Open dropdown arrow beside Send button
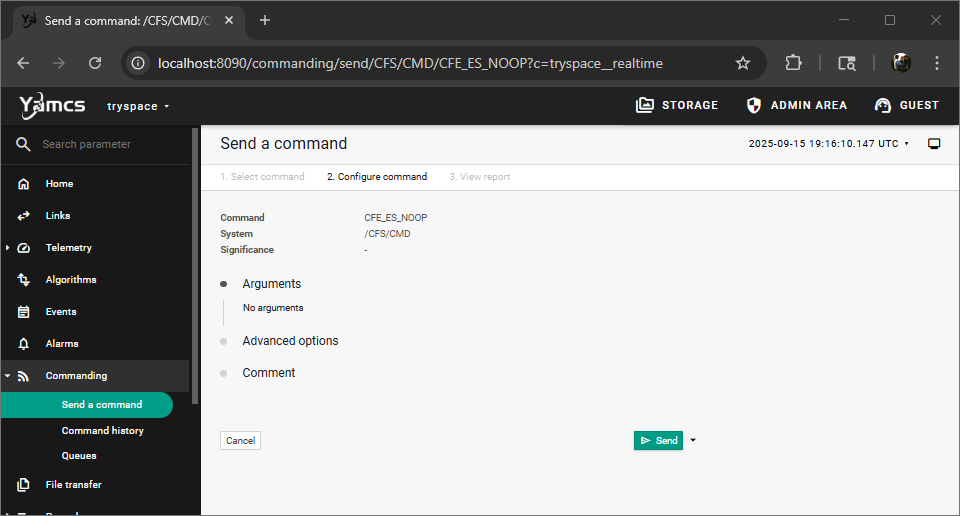The height and width of the screenshot is (516, 960). 693,440
